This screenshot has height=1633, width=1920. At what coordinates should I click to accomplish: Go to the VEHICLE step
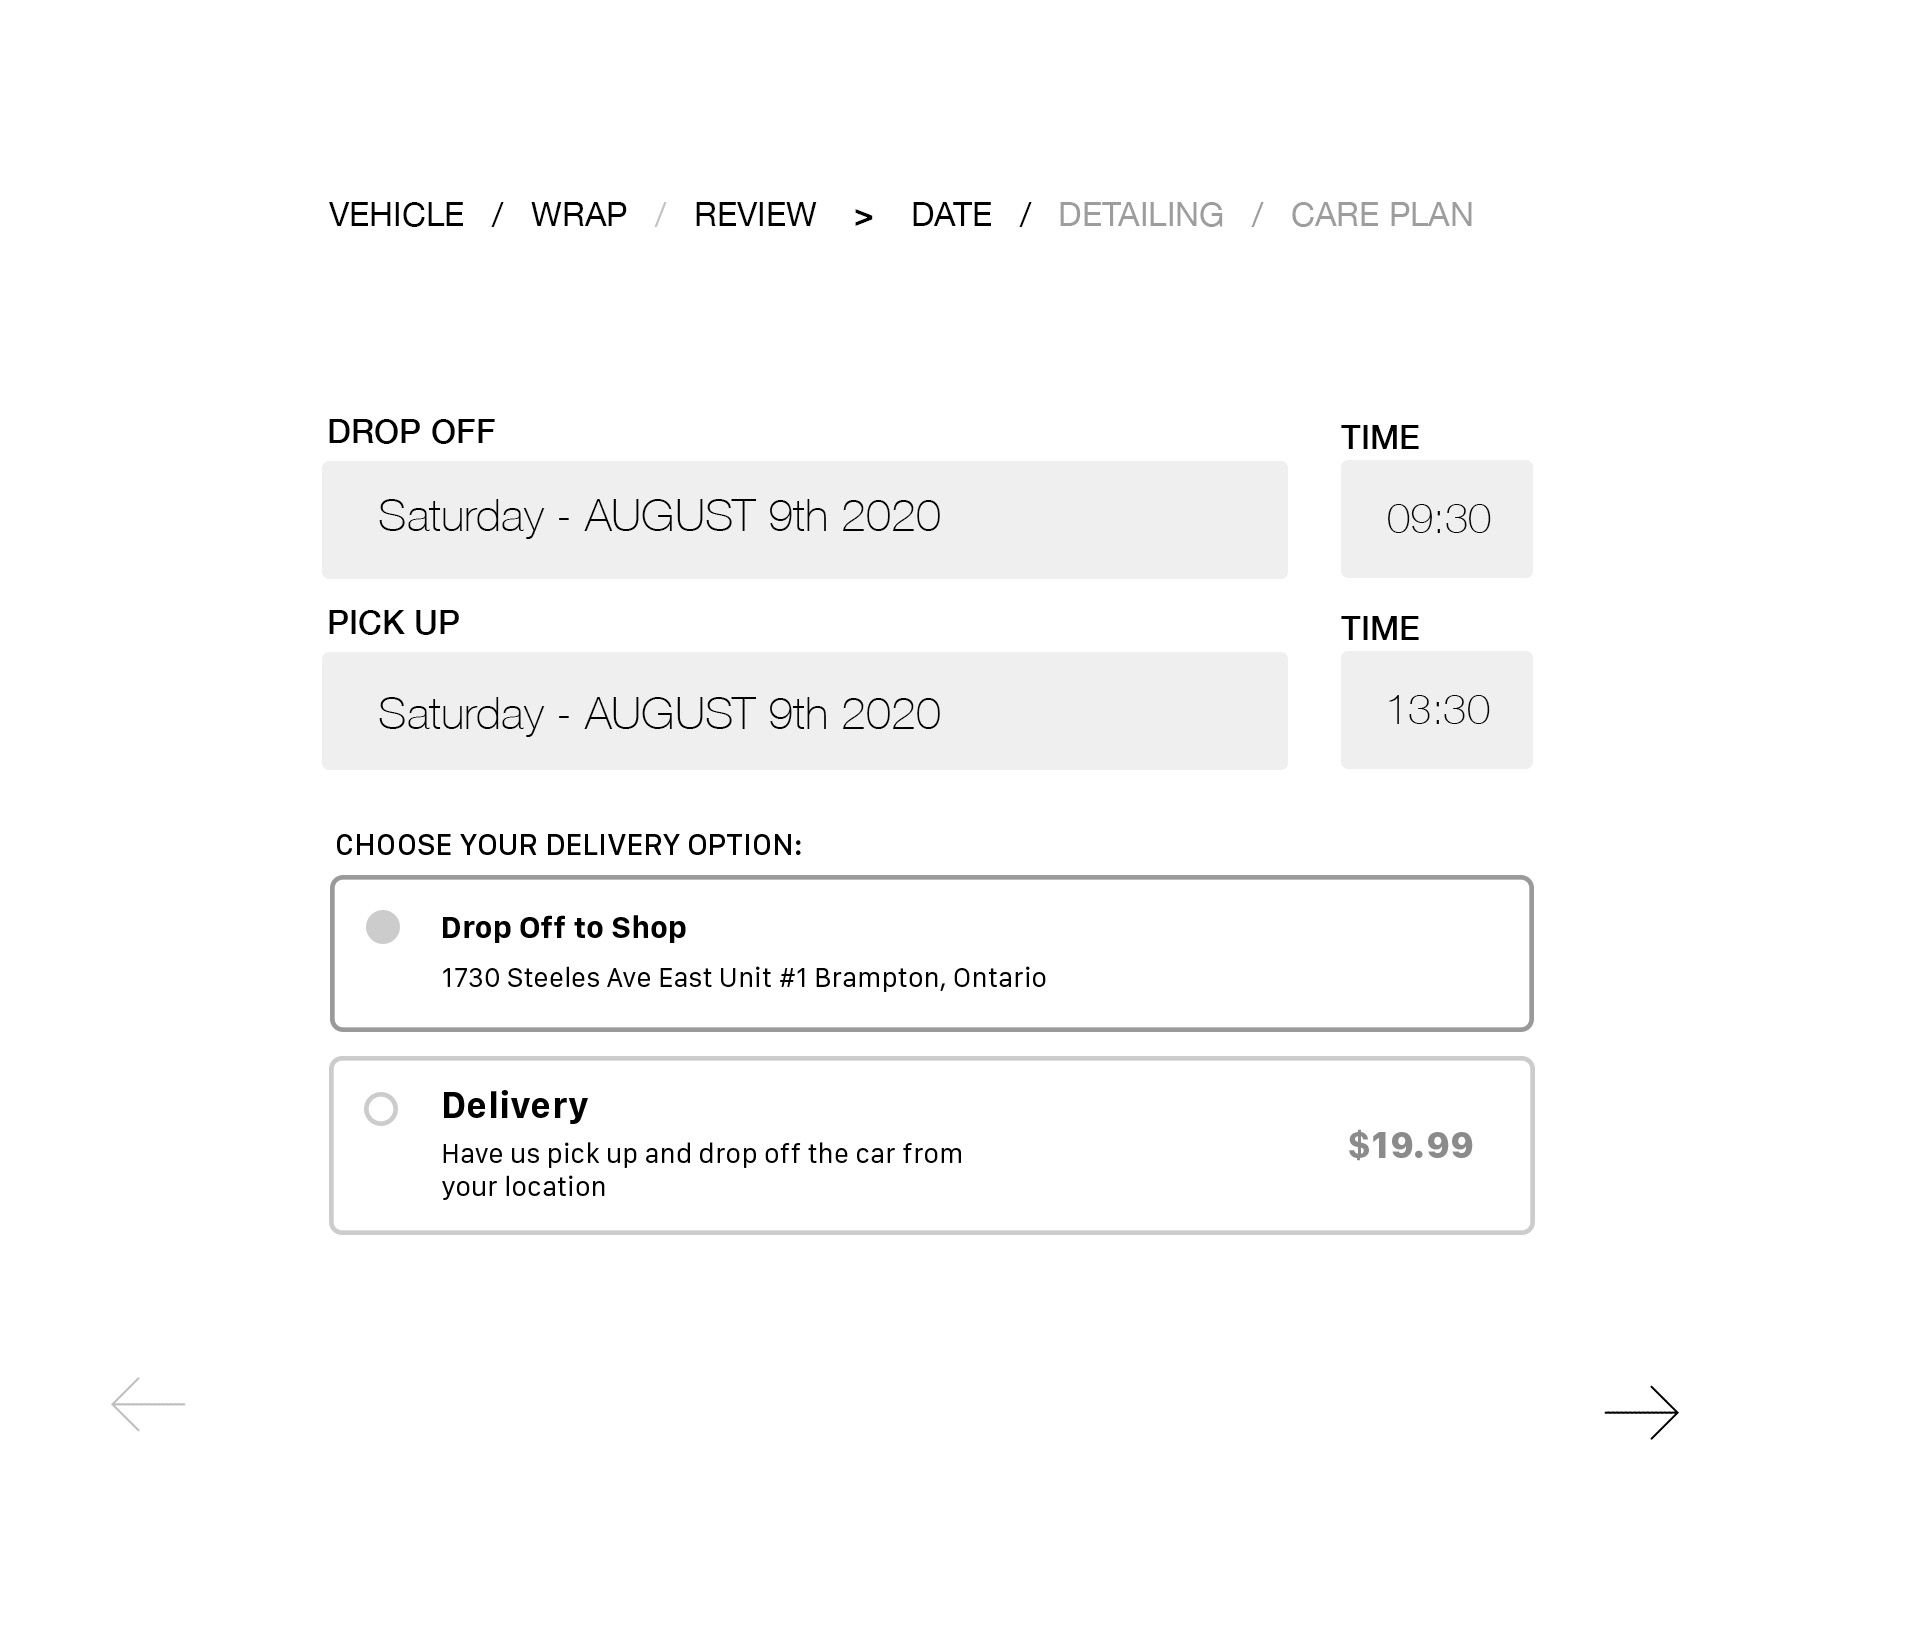click(x=396, y=215)
